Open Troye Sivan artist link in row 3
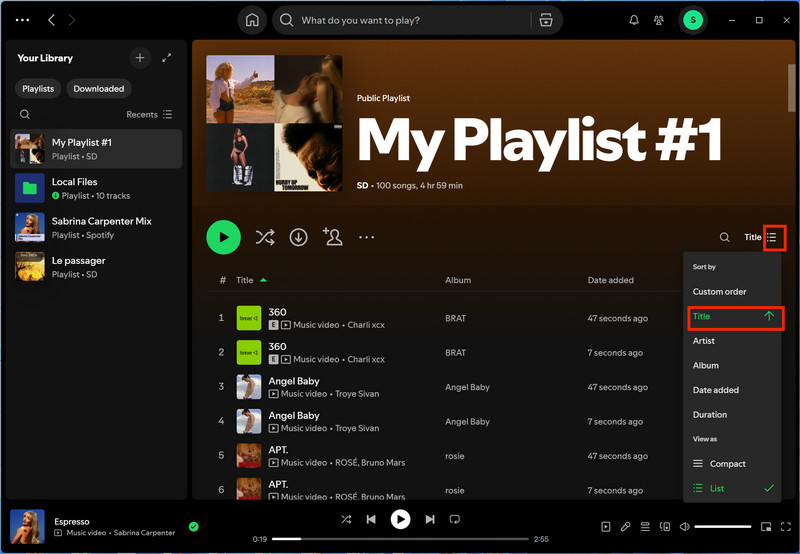 click(x=357, y=394)
